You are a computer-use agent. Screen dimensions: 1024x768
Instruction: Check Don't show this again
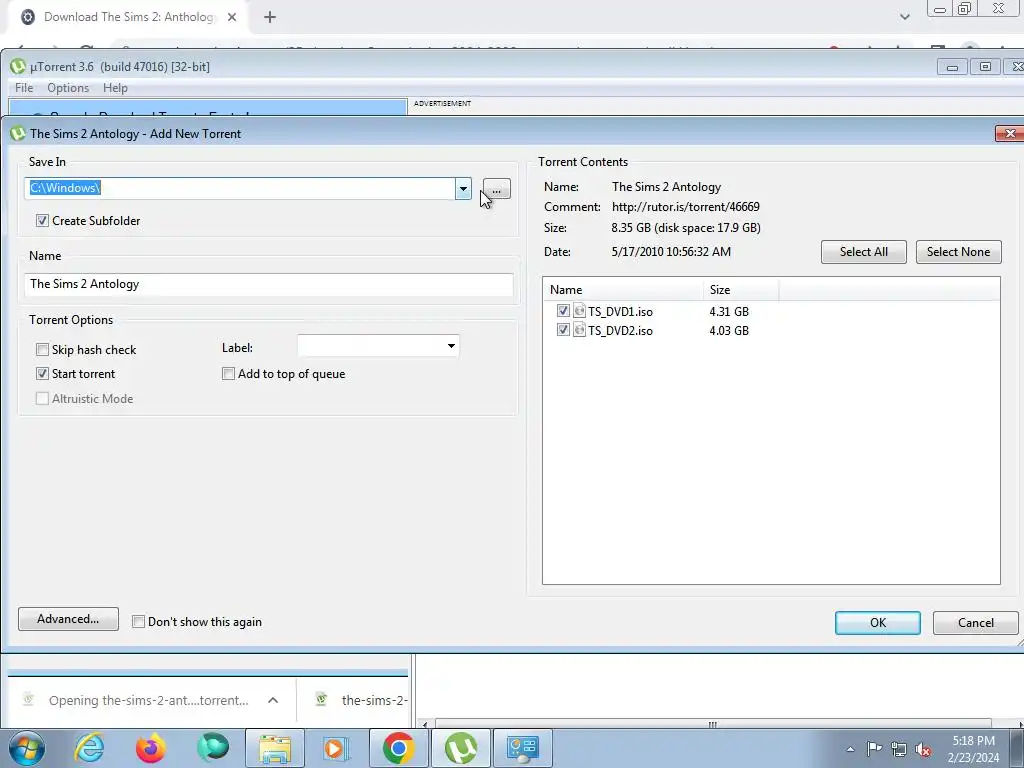click(x=138, y=622)
